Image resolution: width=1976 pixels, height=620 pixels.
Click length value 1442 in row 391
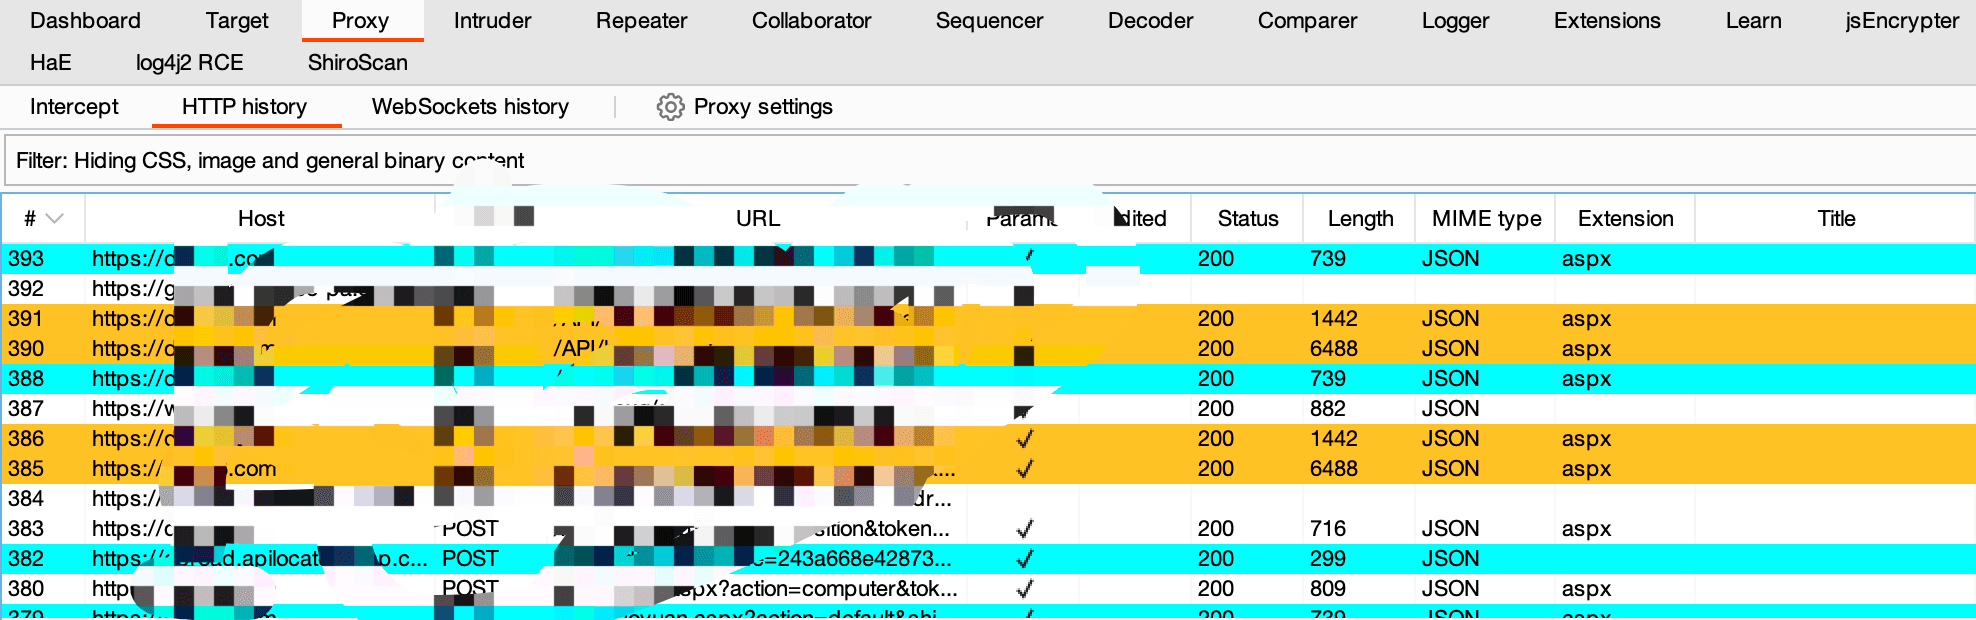pos(1334,318)
